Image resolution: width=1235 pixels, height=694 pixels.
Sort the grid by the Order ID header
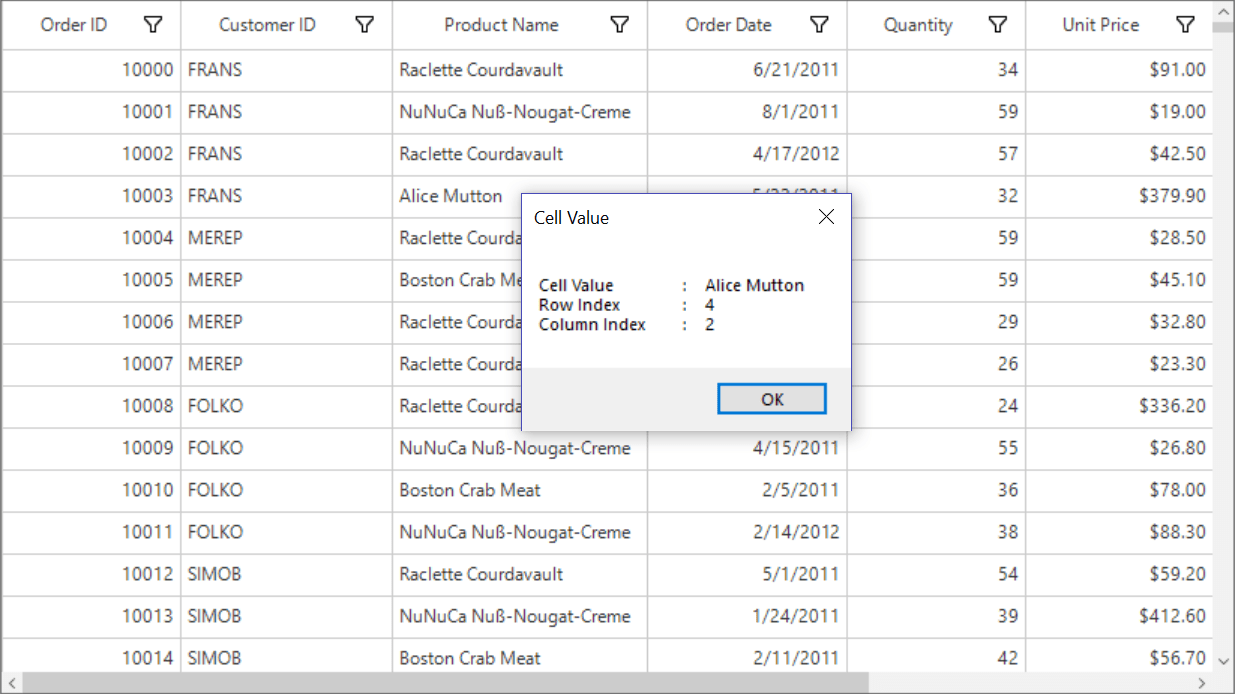(x=74, y=24)
